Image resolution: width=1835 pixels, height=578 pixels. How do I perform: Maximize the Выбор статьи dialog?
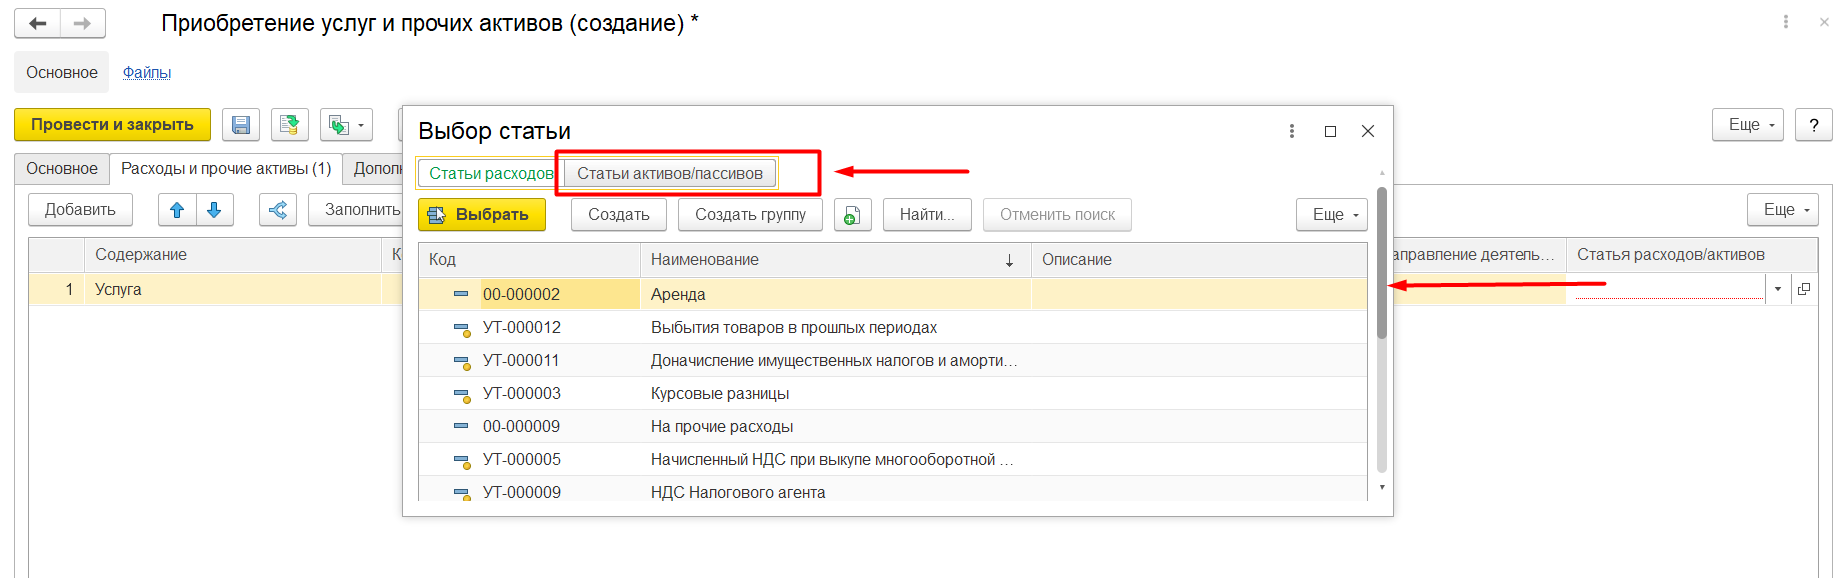(x=1330, y=131)
